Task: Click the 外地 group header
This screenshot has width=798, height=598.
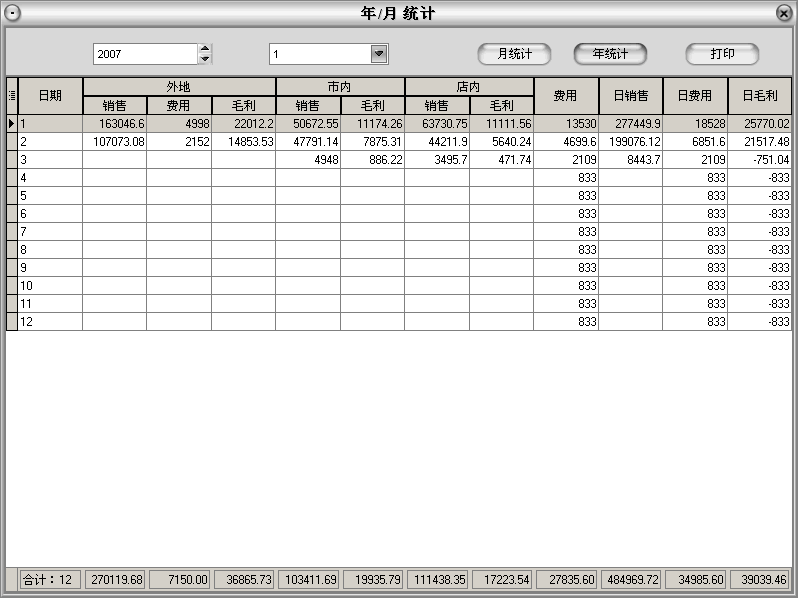Action: pyautogui.click(x=179, y=87)
